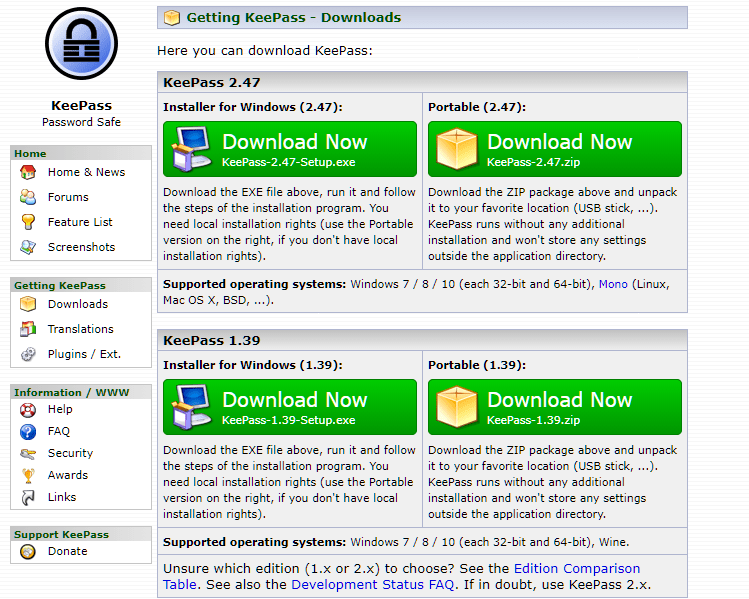Click the computer icon on the 1.39 Setup button
The height and width of the screenshot is (599, 749).
click(x=193, y=406)
